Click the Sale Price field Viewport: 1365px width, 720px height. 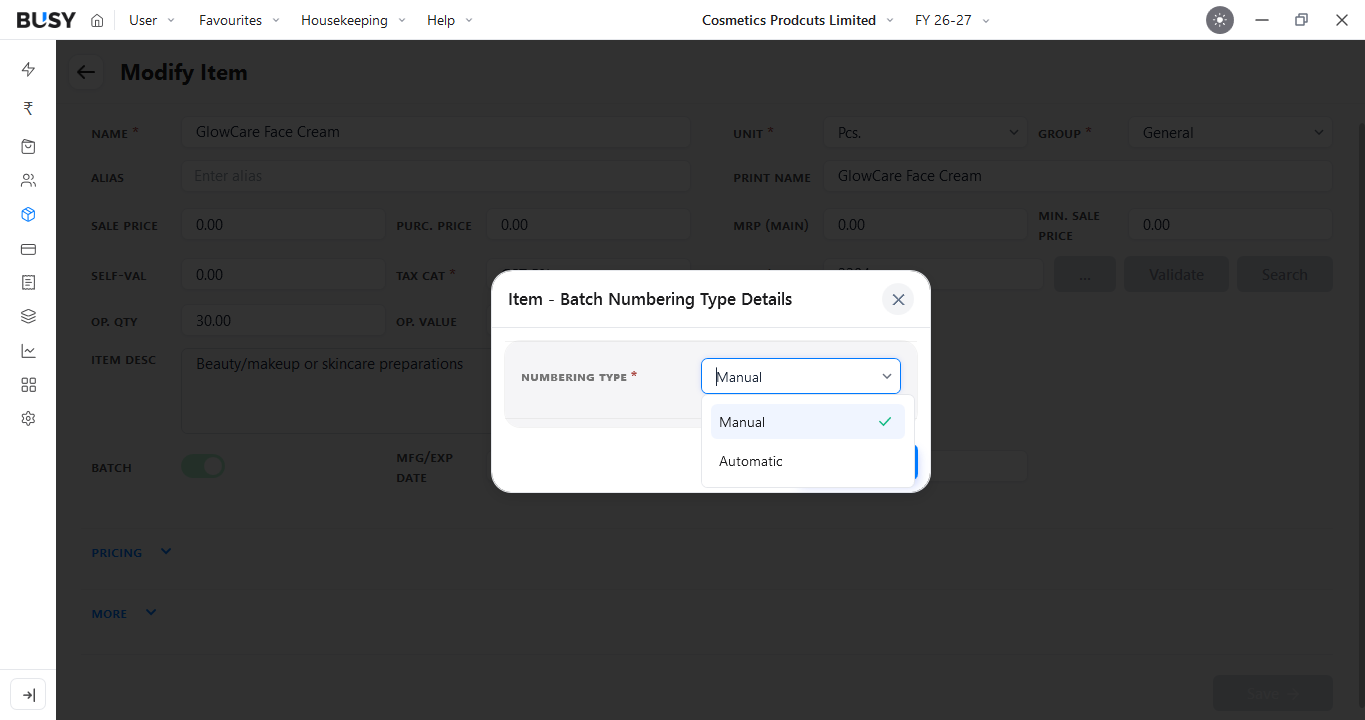click(x=283, y=225)
